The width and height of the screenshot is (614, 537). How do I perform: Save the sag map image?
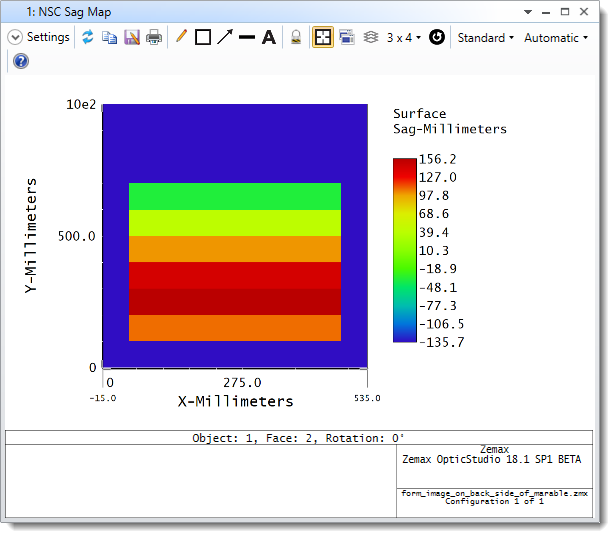click(131, 37)
